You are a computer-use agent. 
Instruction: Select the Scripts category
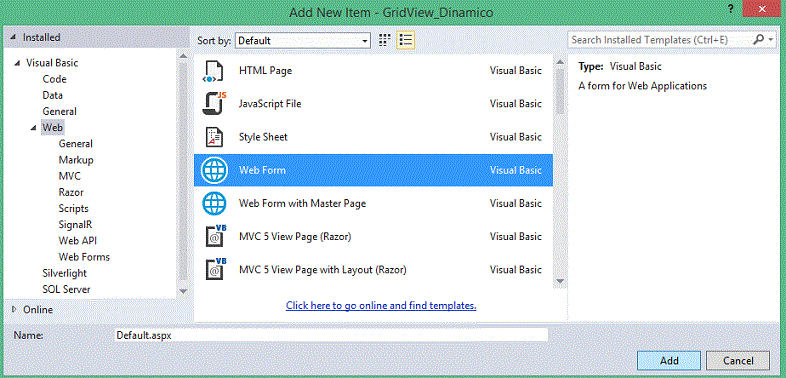tap(73, 209)
